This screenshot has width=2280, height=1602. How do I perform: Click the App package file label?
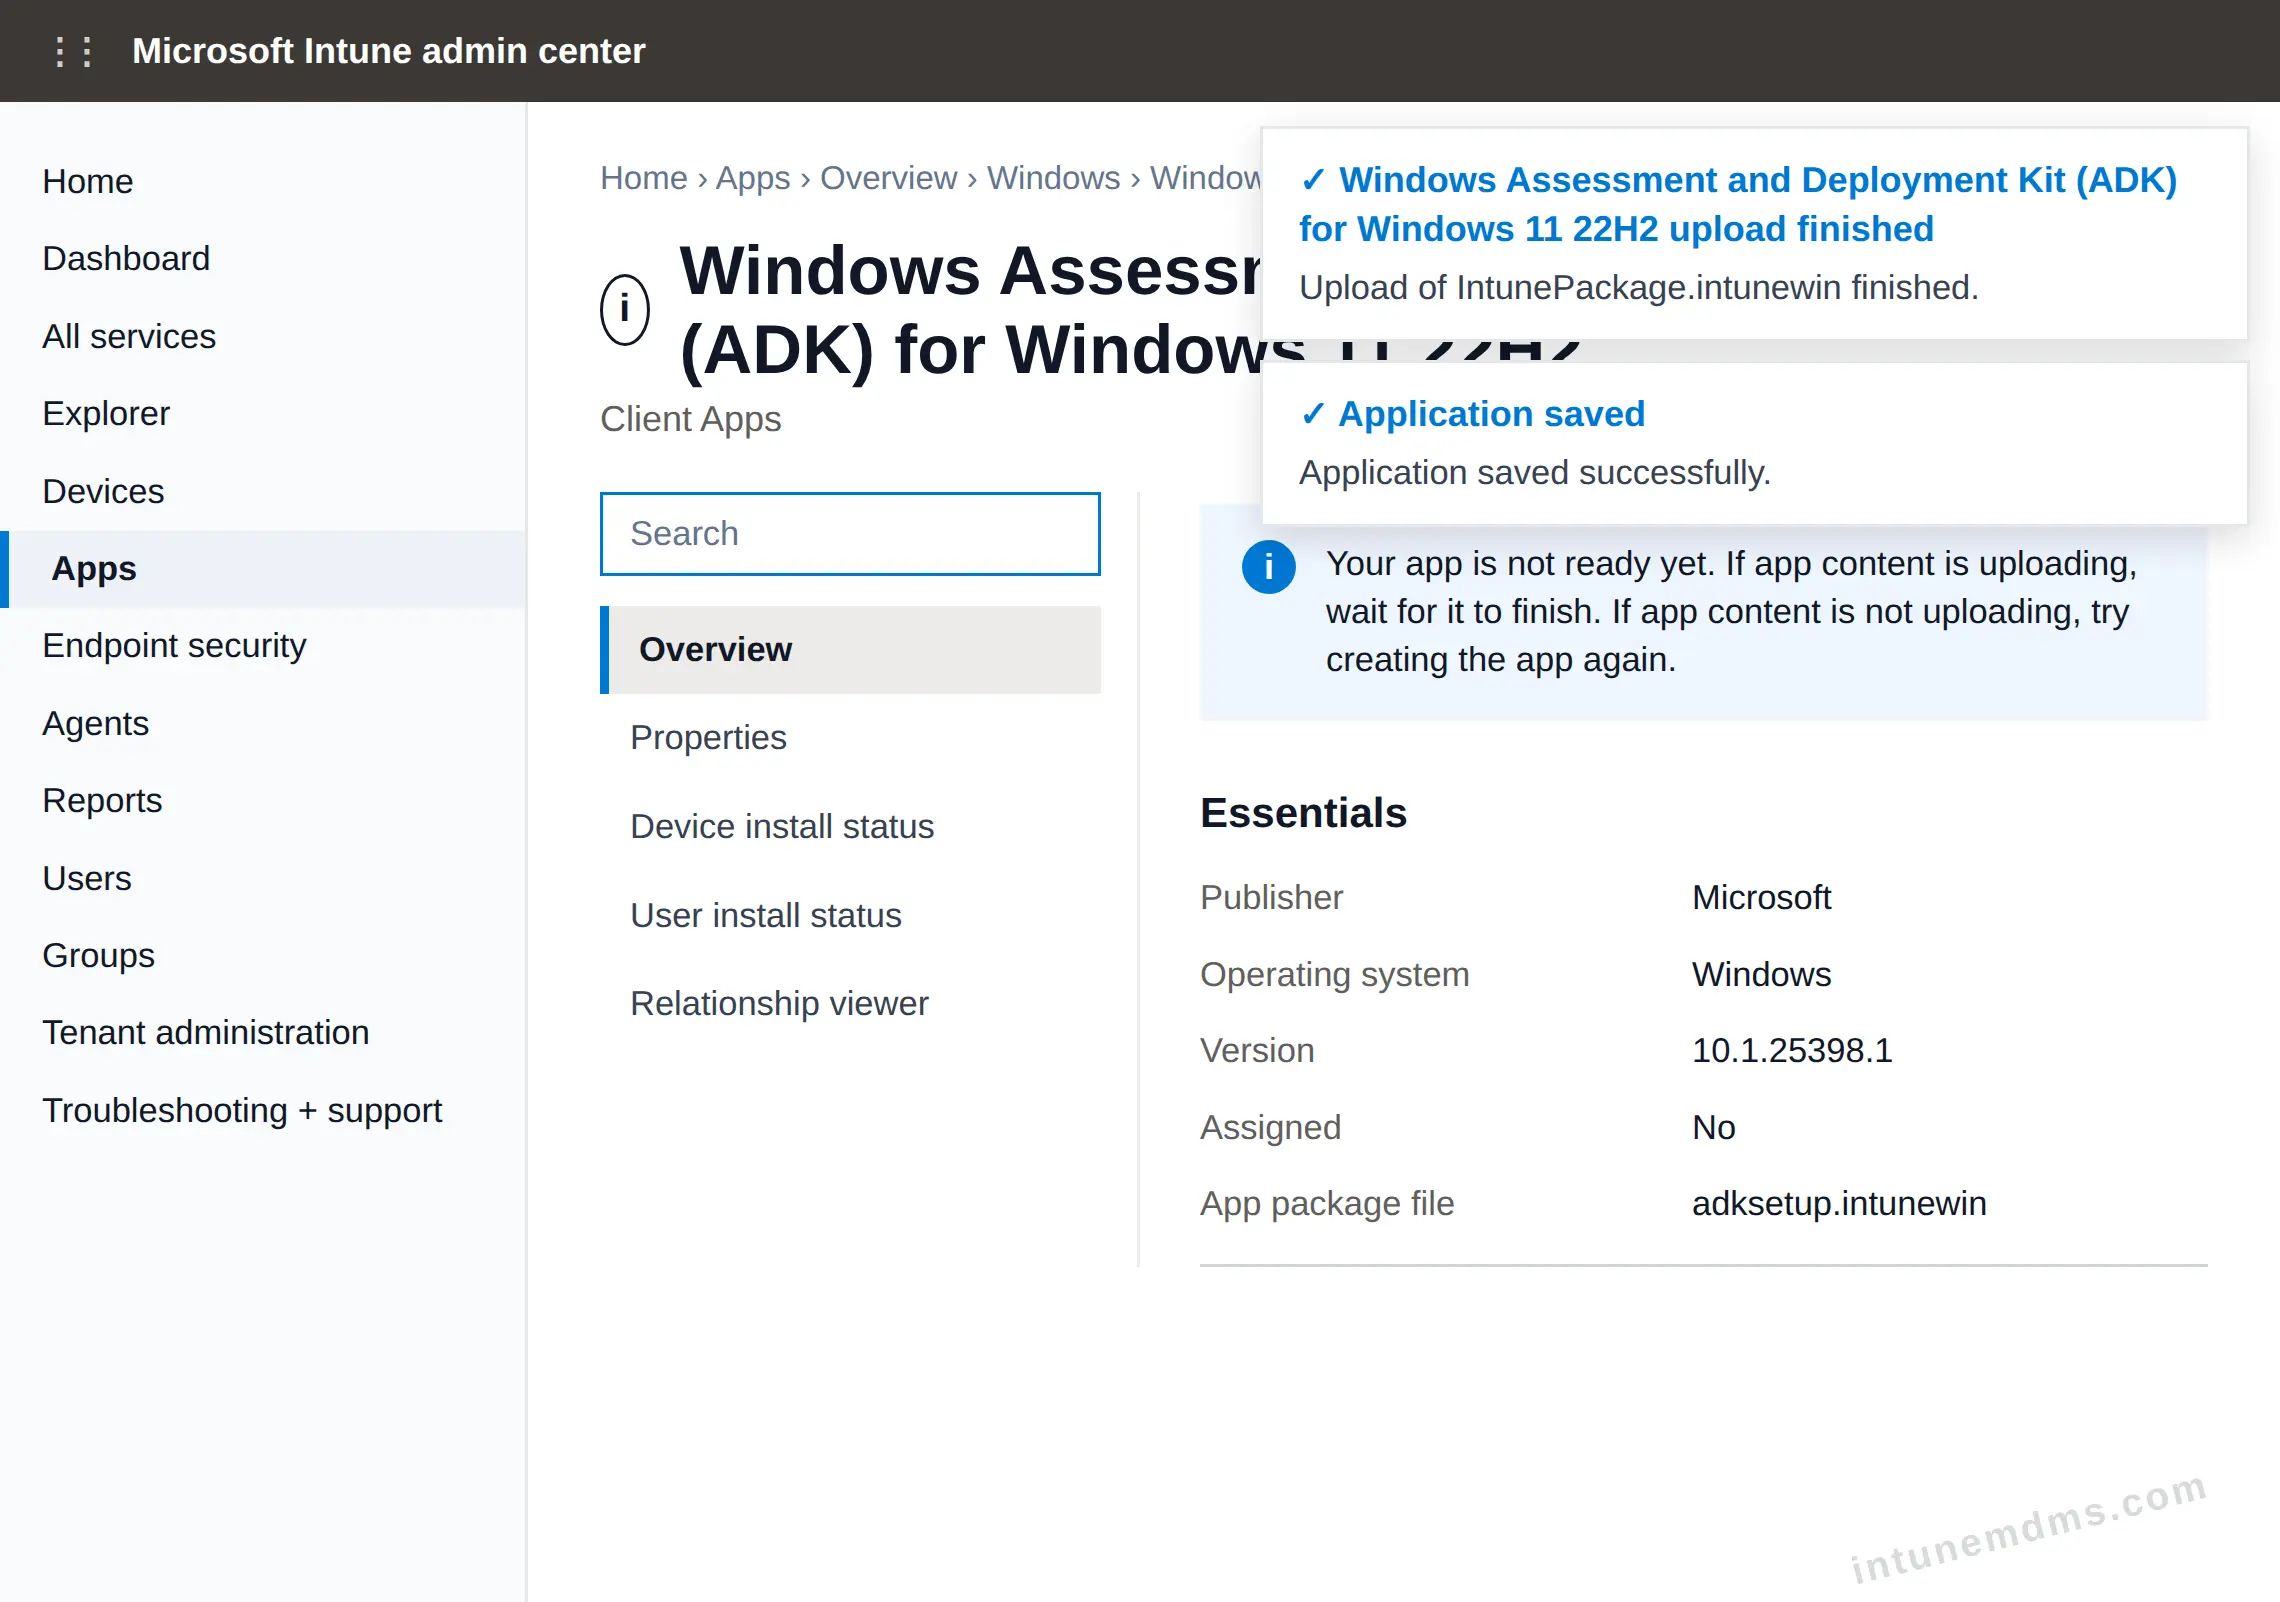1327,1204
